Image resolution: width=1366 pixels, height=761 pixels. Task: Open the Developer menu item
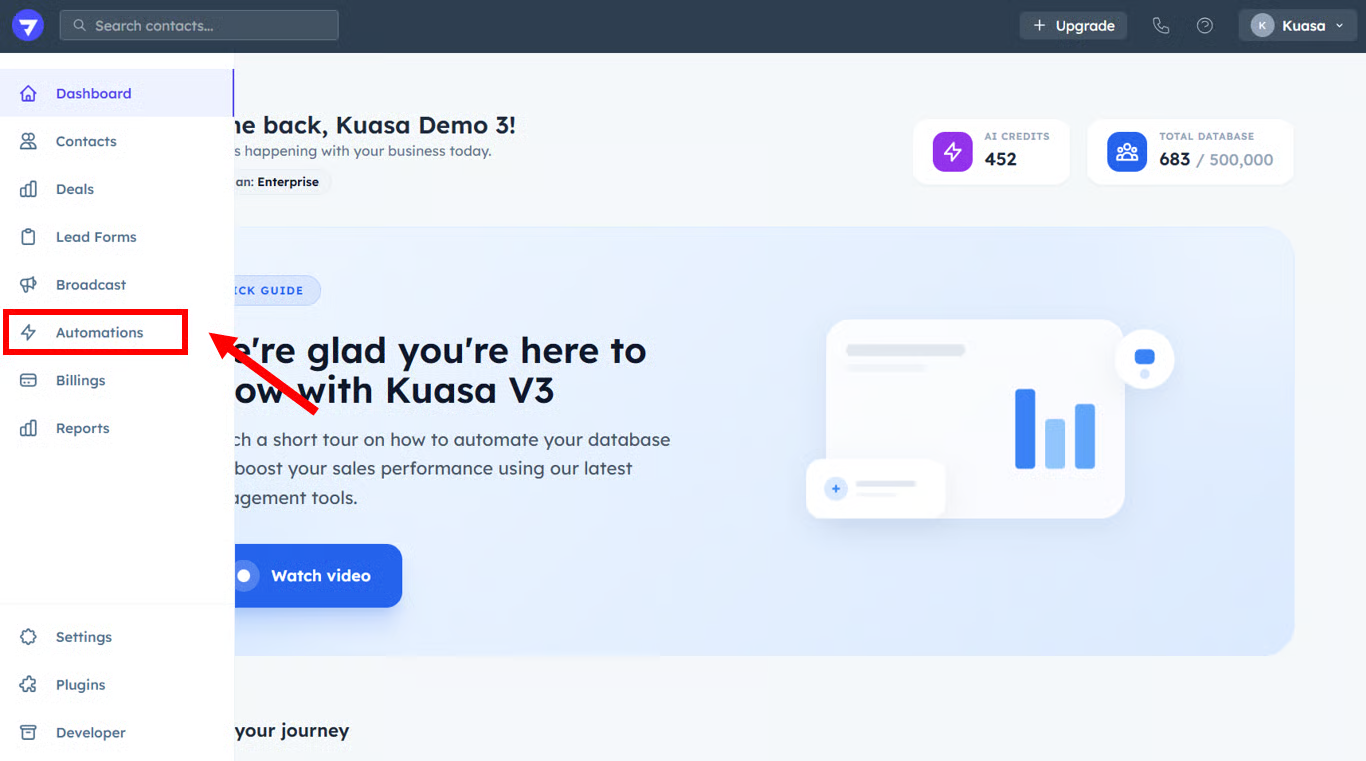click(x=90, y=733)
